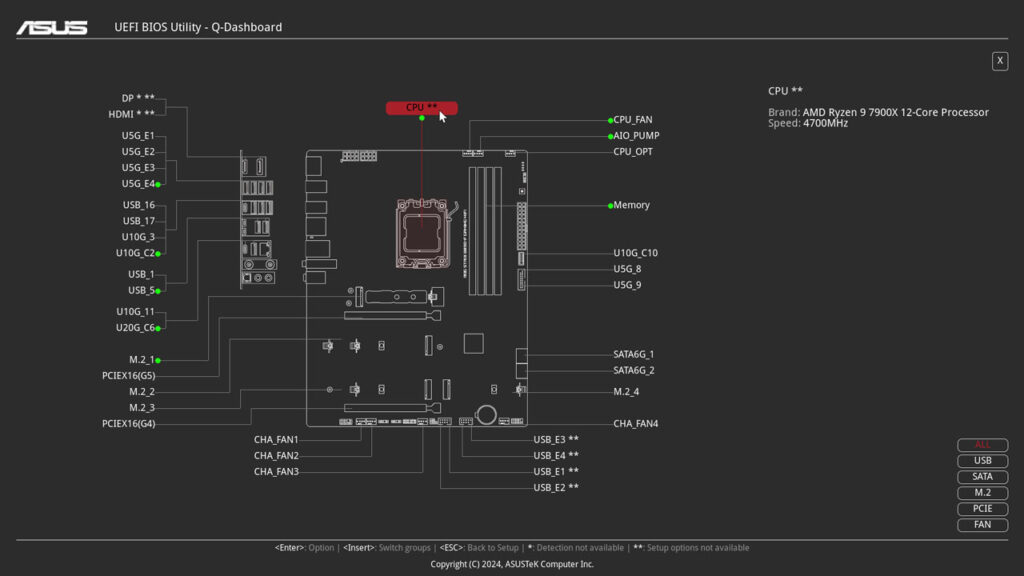Toggle the SATA category filter

pos(981,477)
